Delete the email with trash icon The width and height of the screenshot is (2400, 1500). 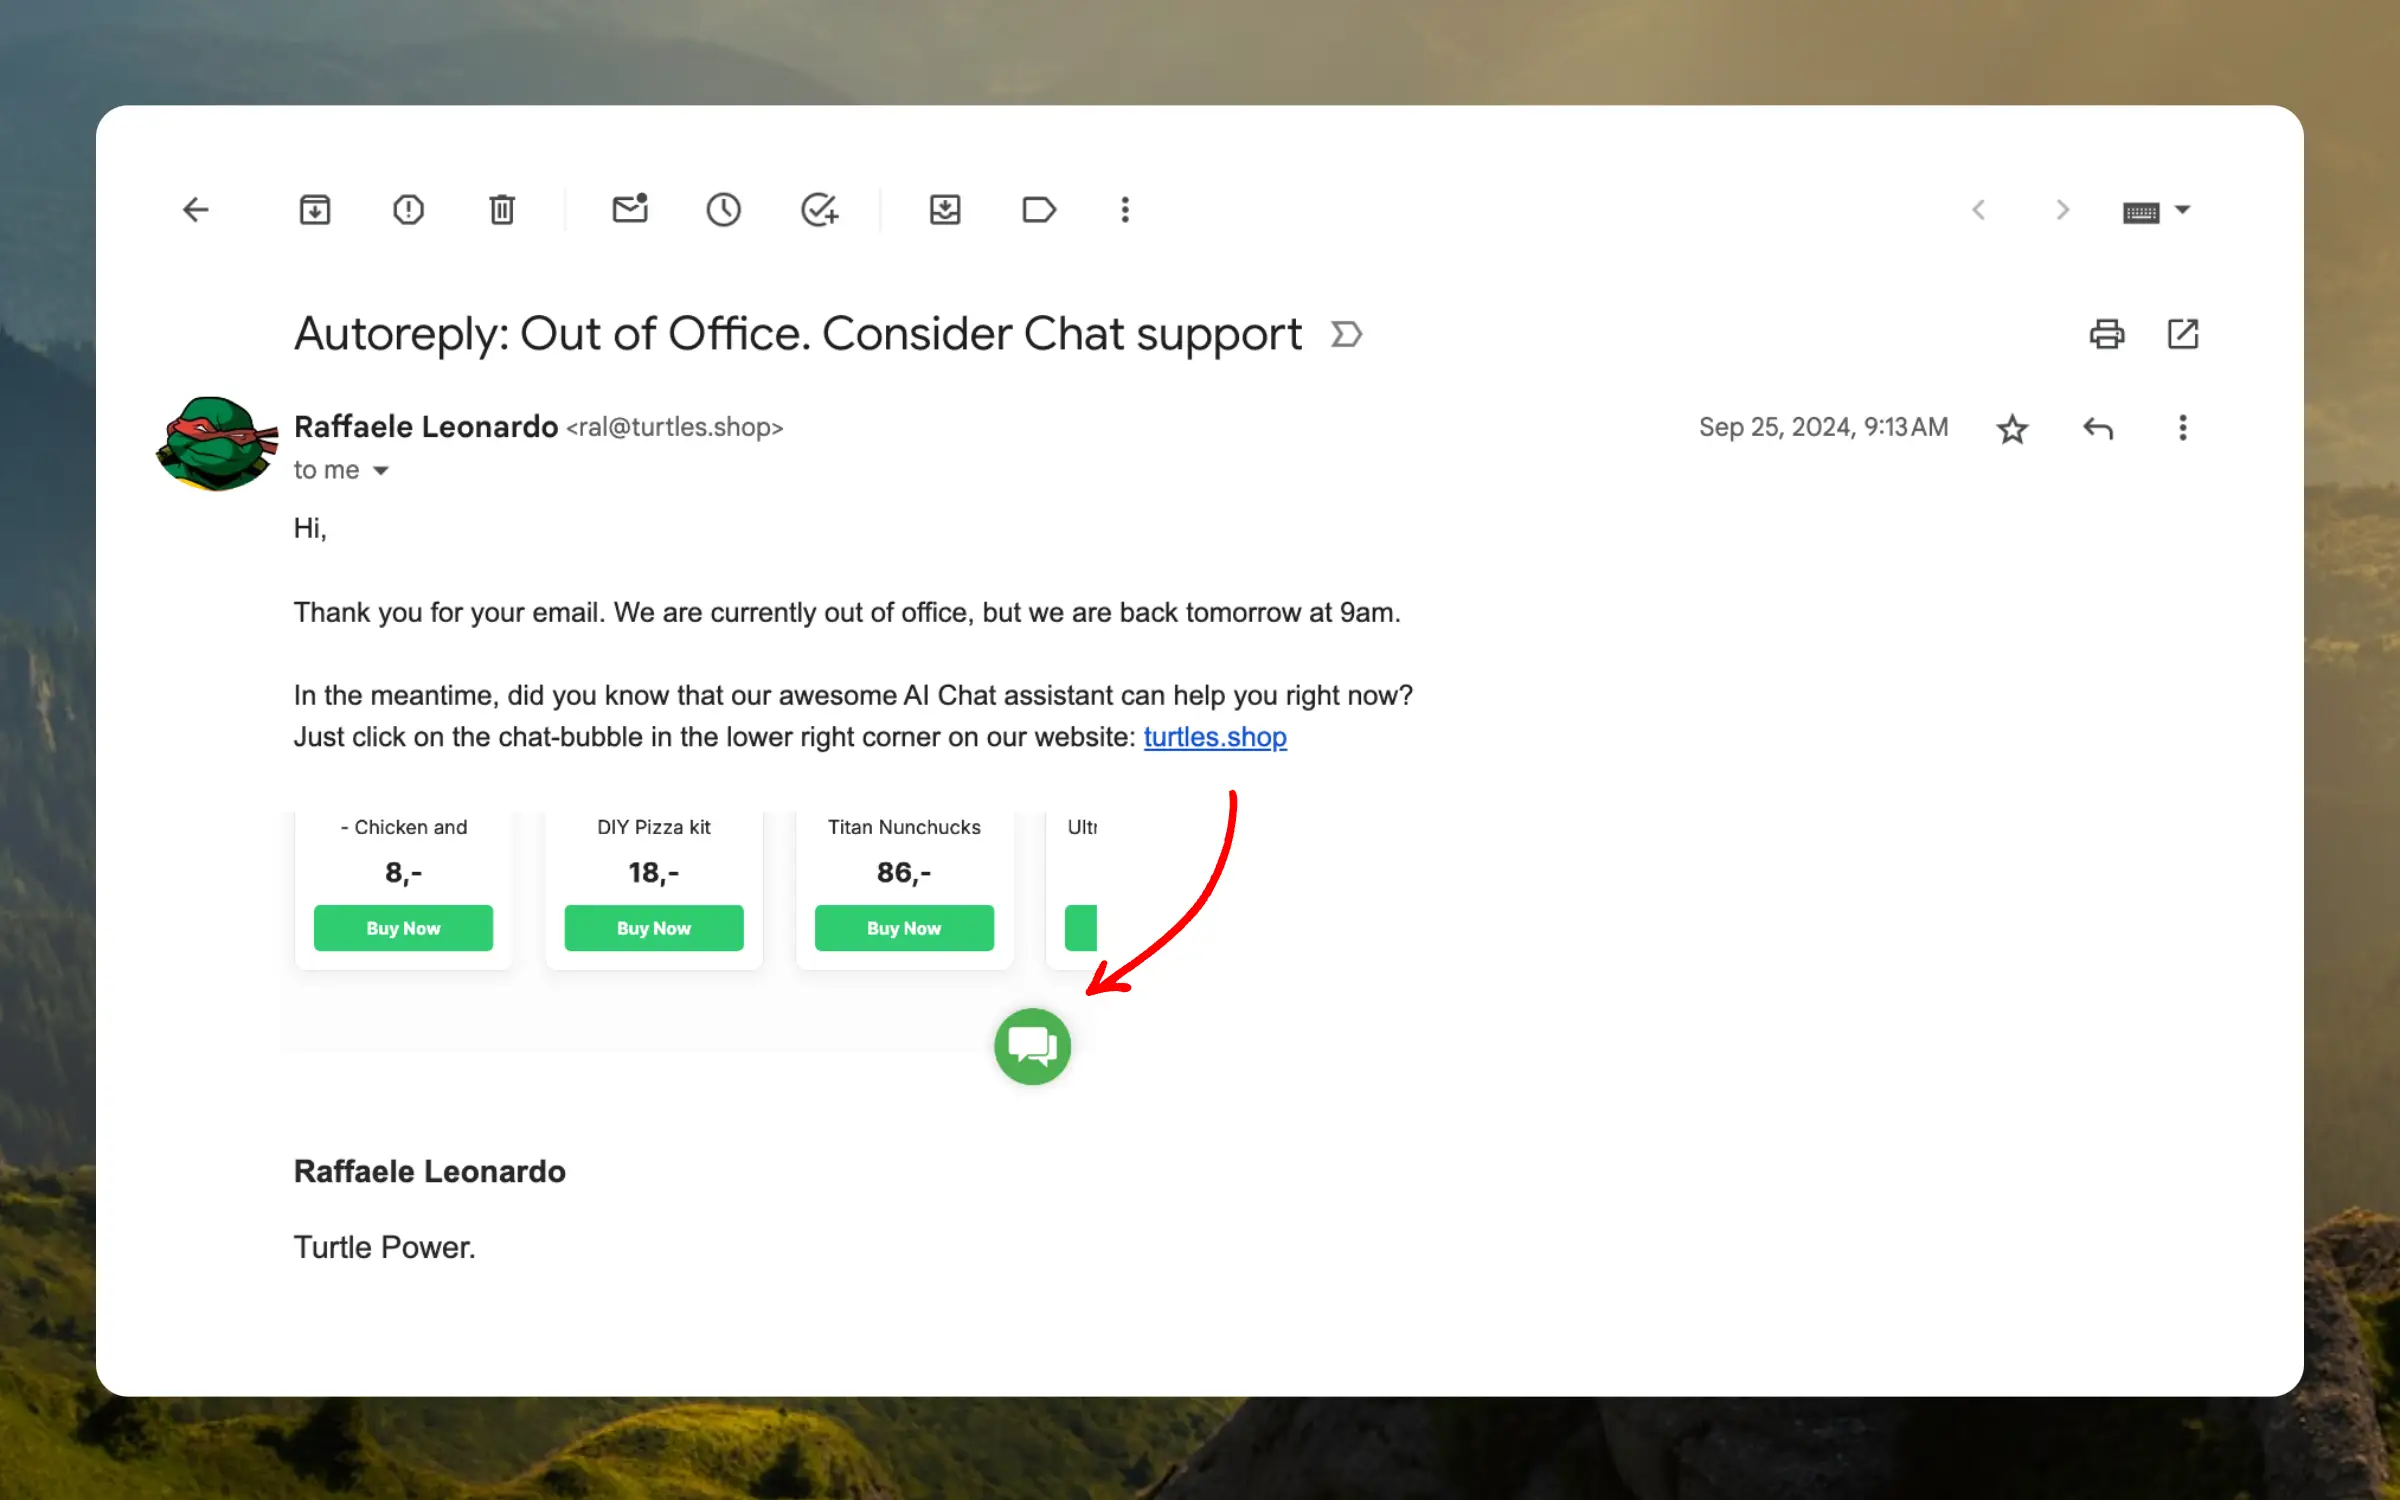pyautogui.click(x=502, y=210)
